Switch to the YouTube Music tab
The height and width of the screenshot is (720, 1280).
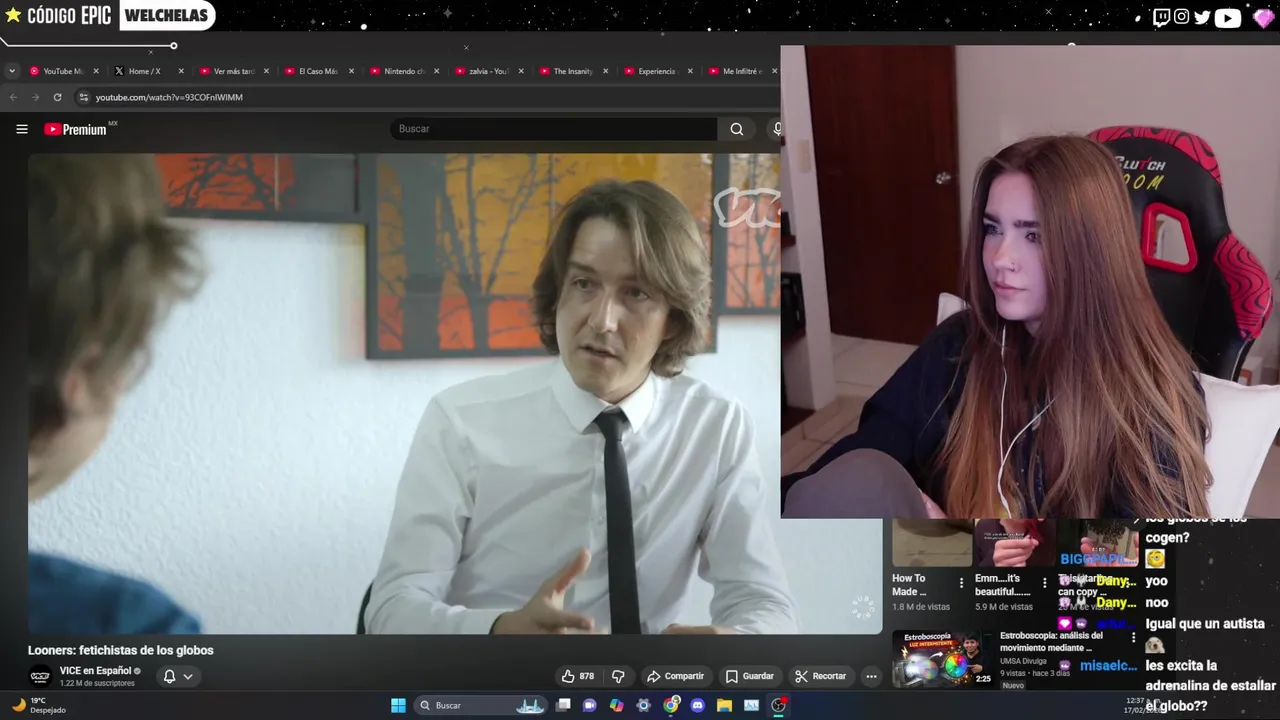[x=63, y=71]
